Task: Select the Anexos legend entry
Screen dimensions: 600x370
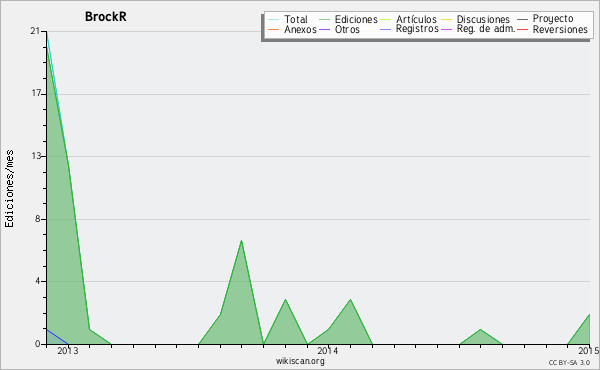Action: (300, 29)
